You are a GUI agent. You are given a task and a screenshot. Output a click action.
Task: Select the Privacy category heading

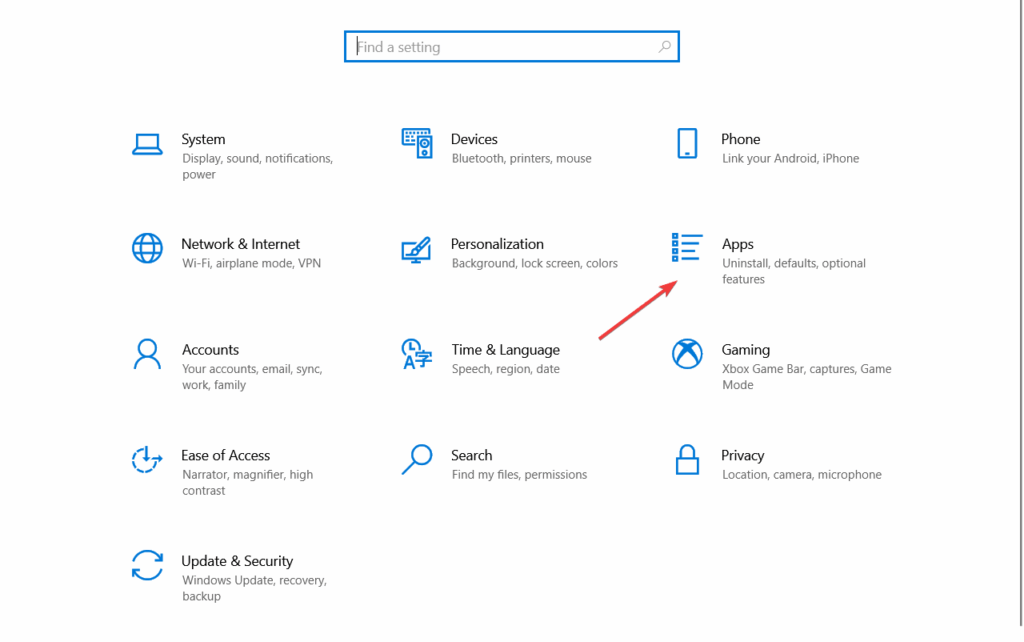click(x=743, y=455)
